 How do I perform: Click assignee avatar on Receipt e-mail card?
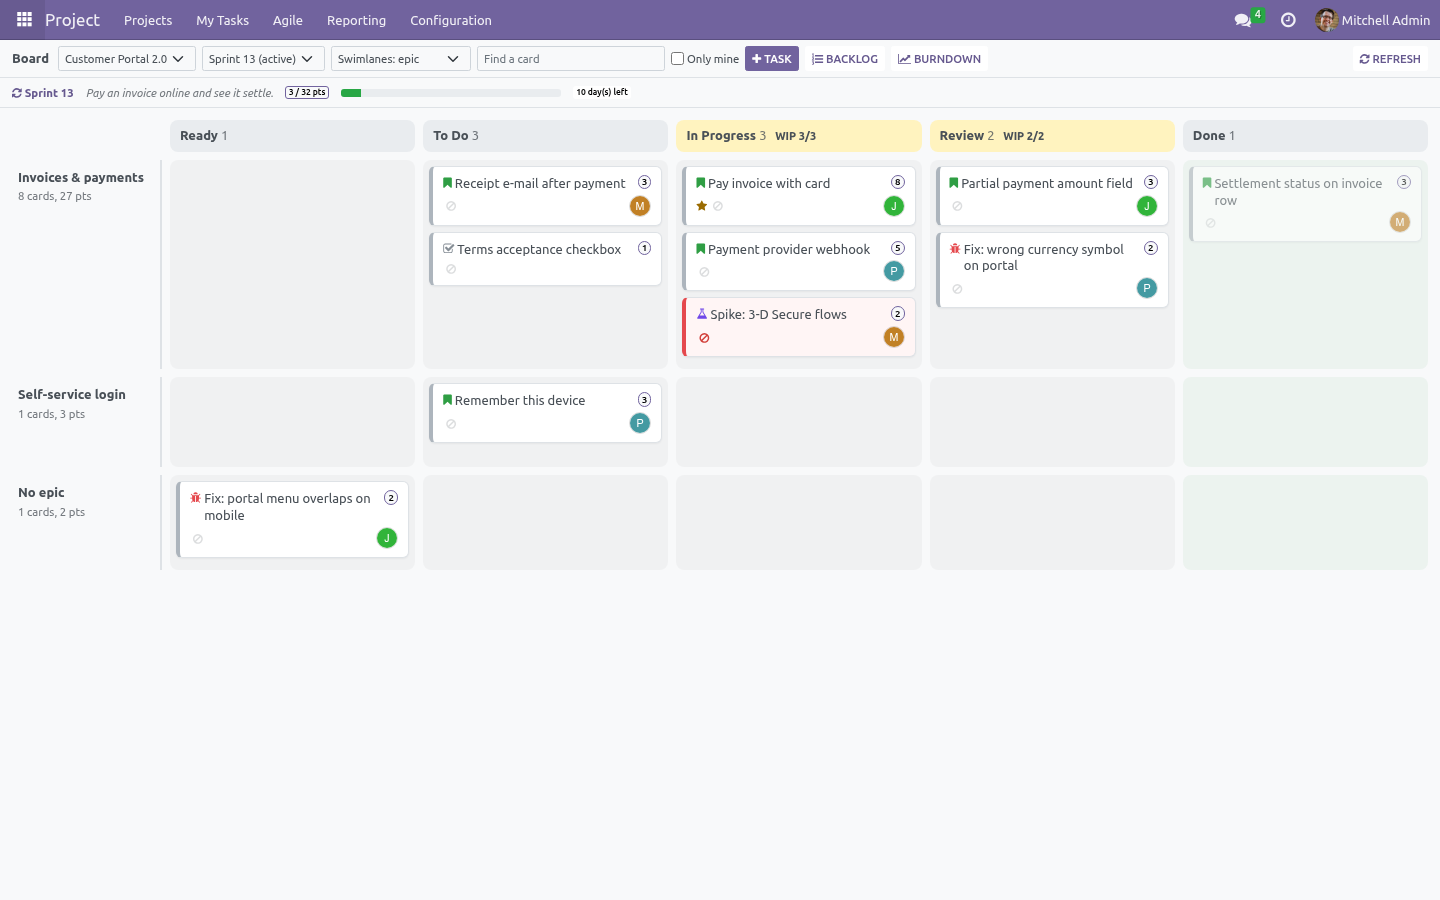point(640,206)
